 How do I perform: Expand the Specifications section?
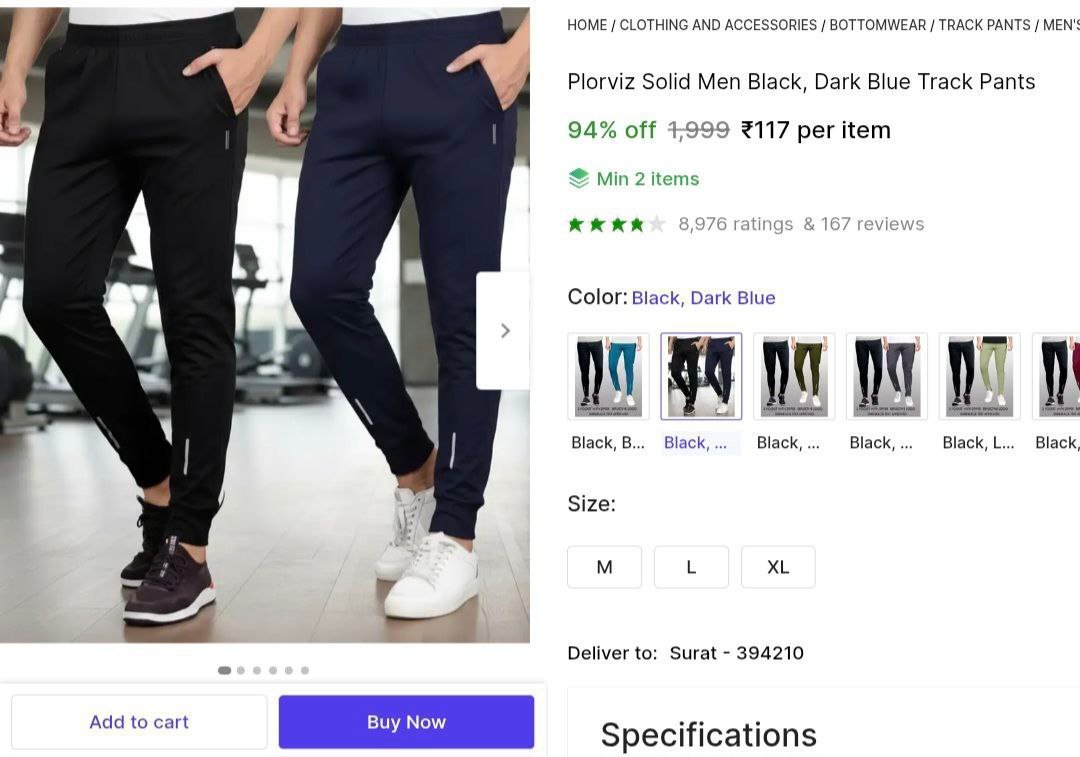pos(708,733)
